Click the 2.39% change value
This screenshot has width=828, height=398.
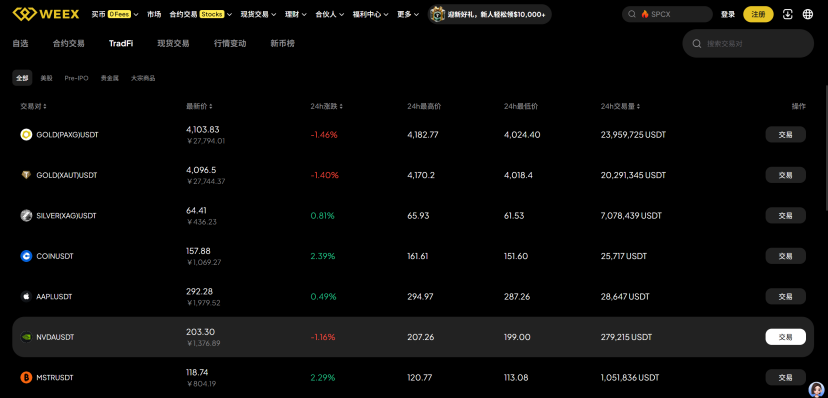(323, 256)
